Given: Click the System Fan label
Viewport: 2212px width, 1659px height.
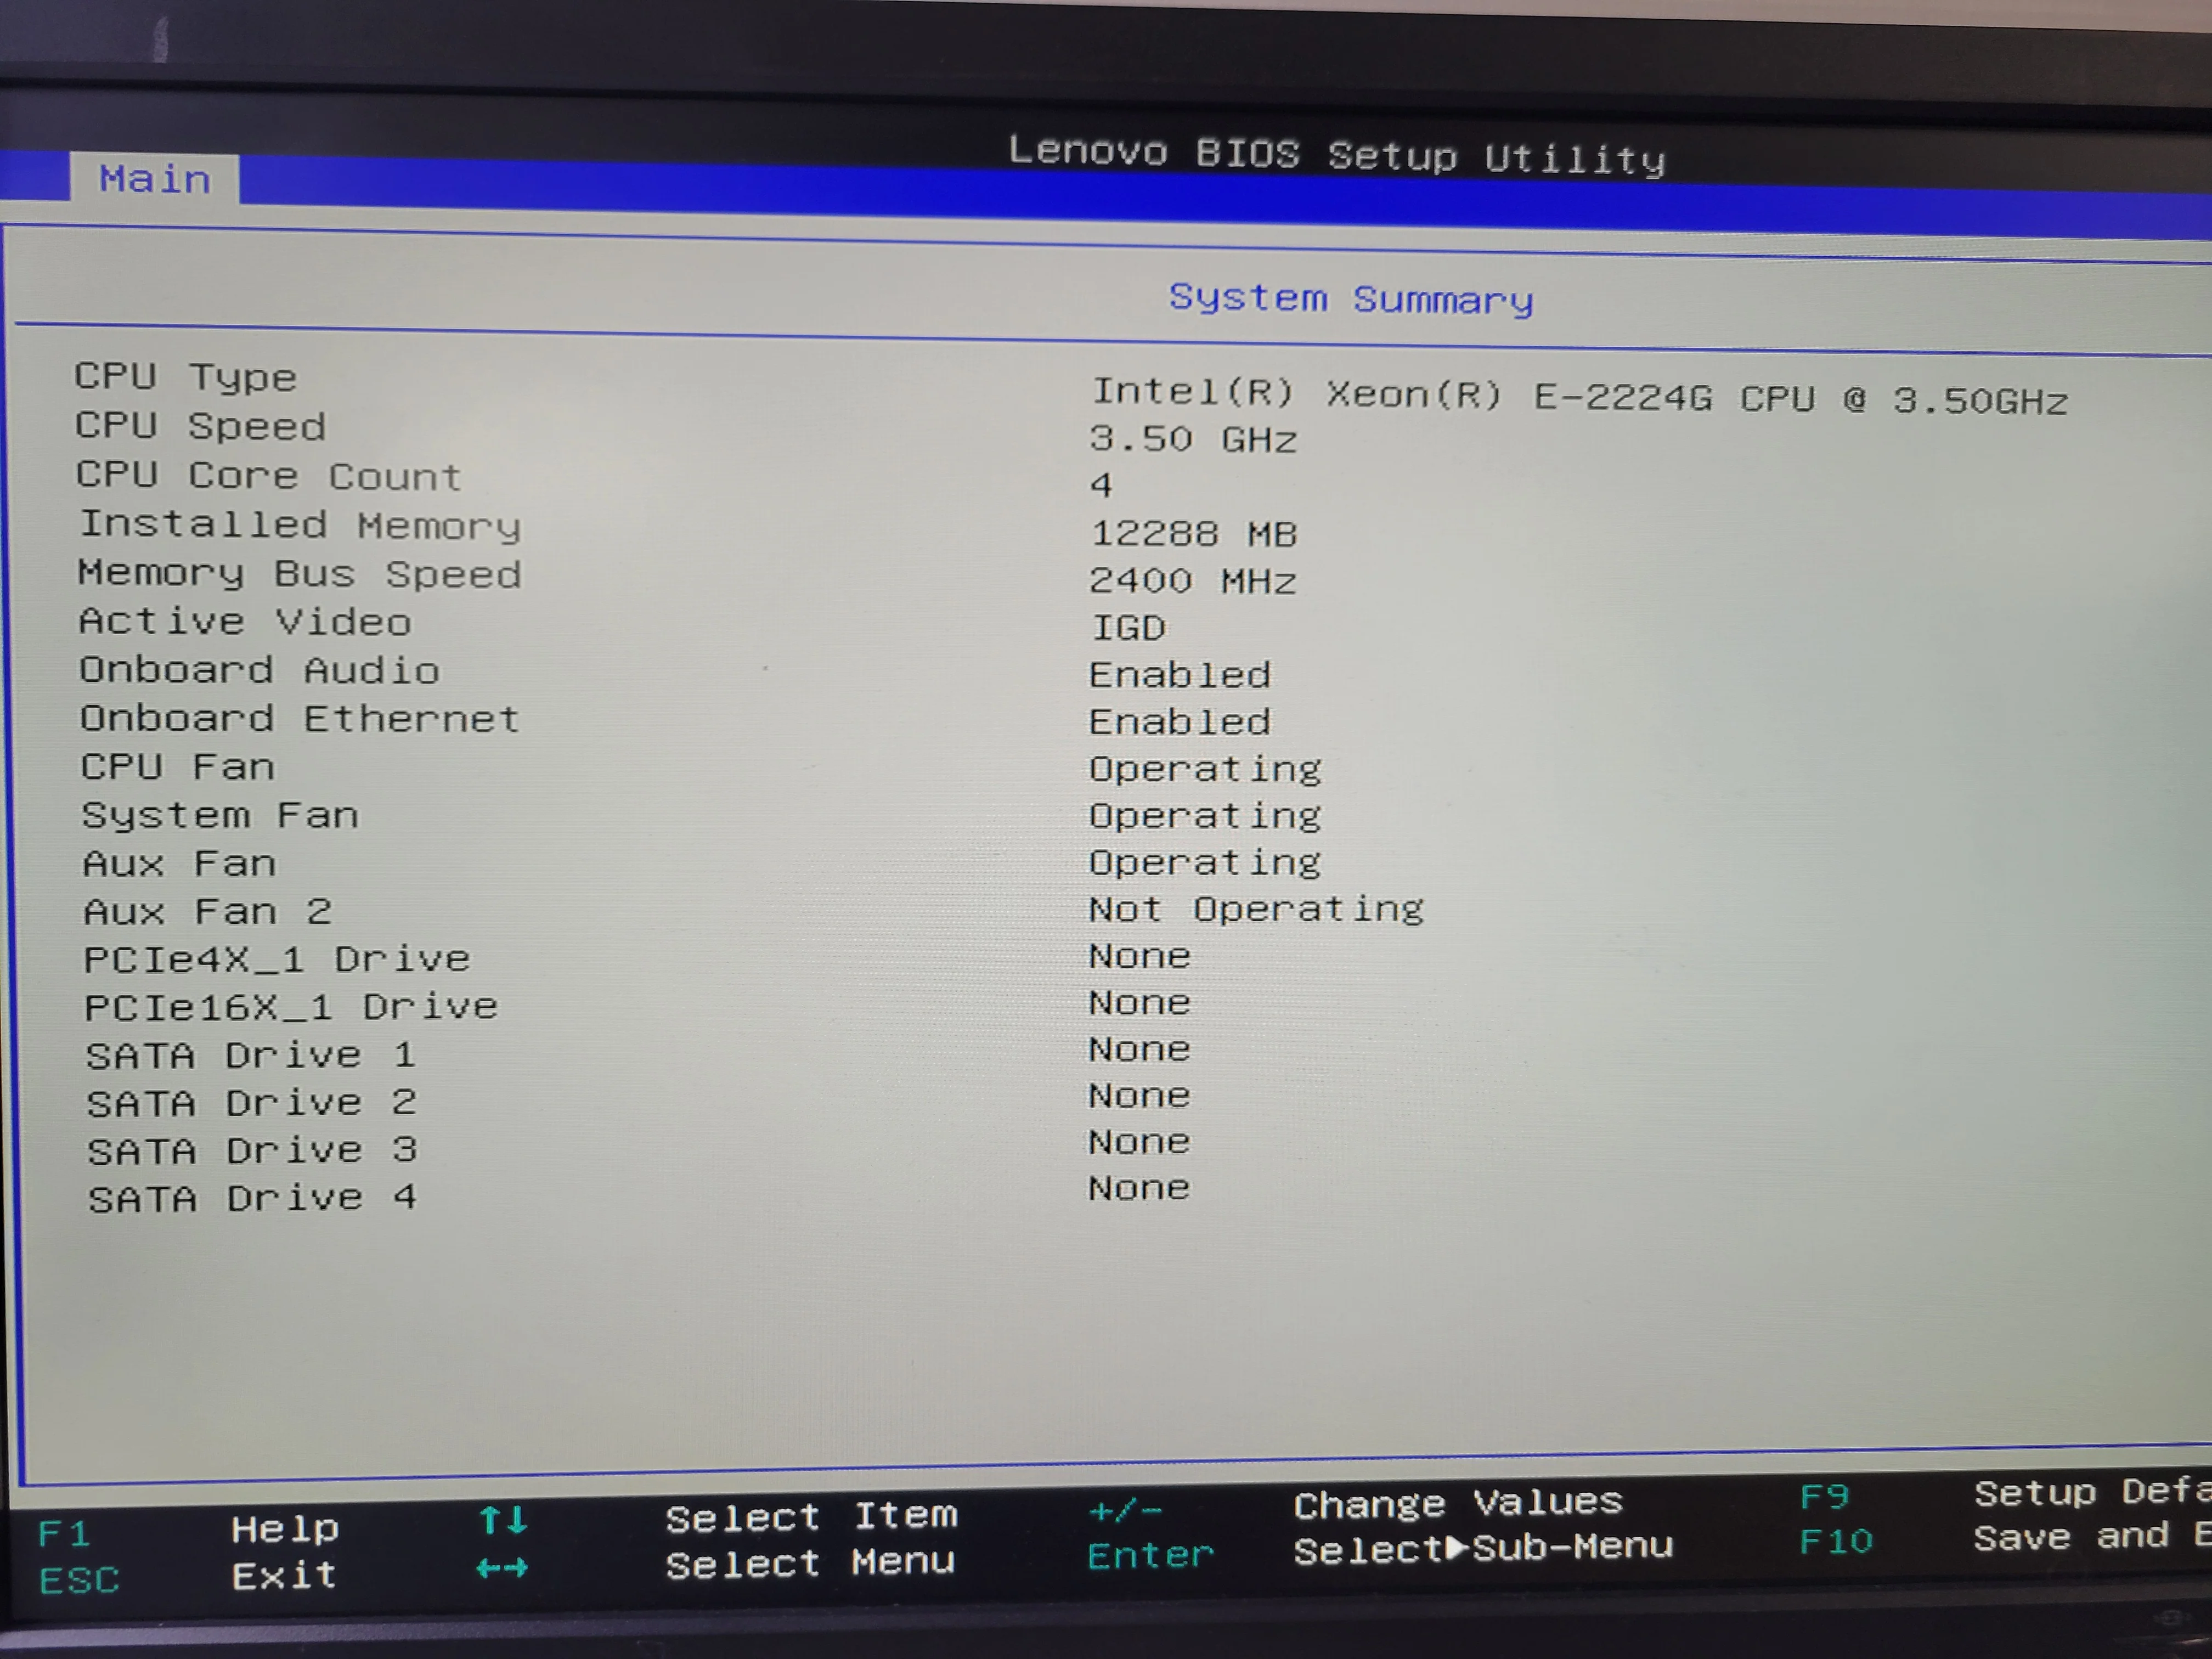Looking at the screenshot, I should click(x=220, y=816).
